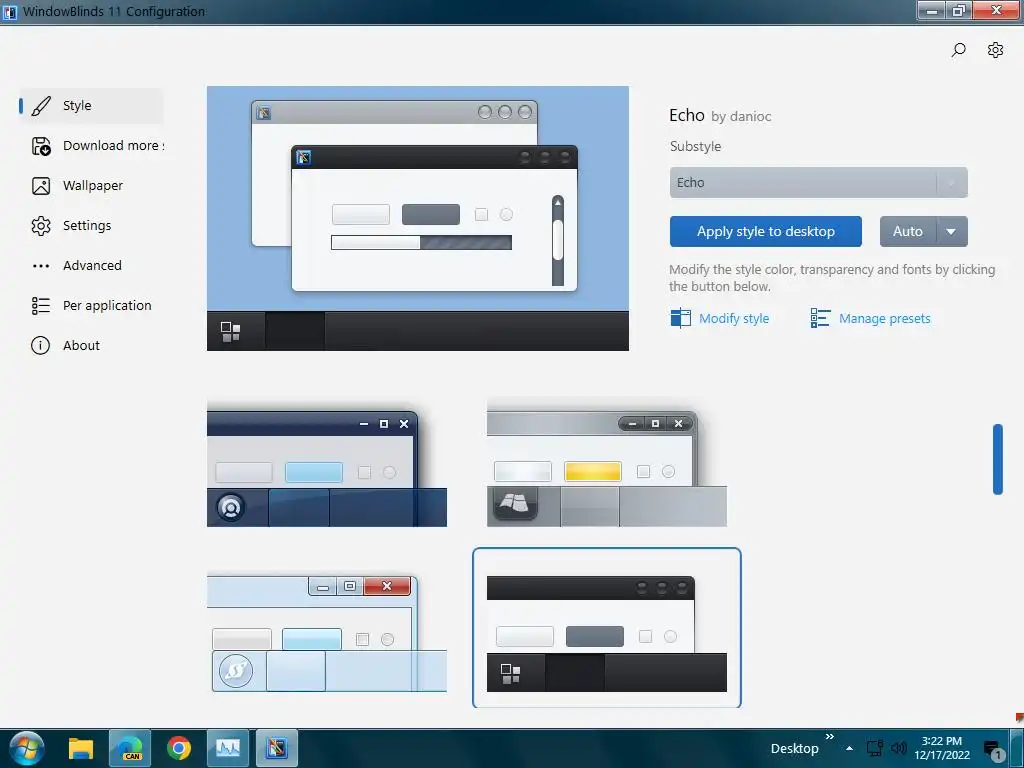Click the WindowBlinds title bar app icon
Screen dimensions: 1024x768
[x=10, y=12]
